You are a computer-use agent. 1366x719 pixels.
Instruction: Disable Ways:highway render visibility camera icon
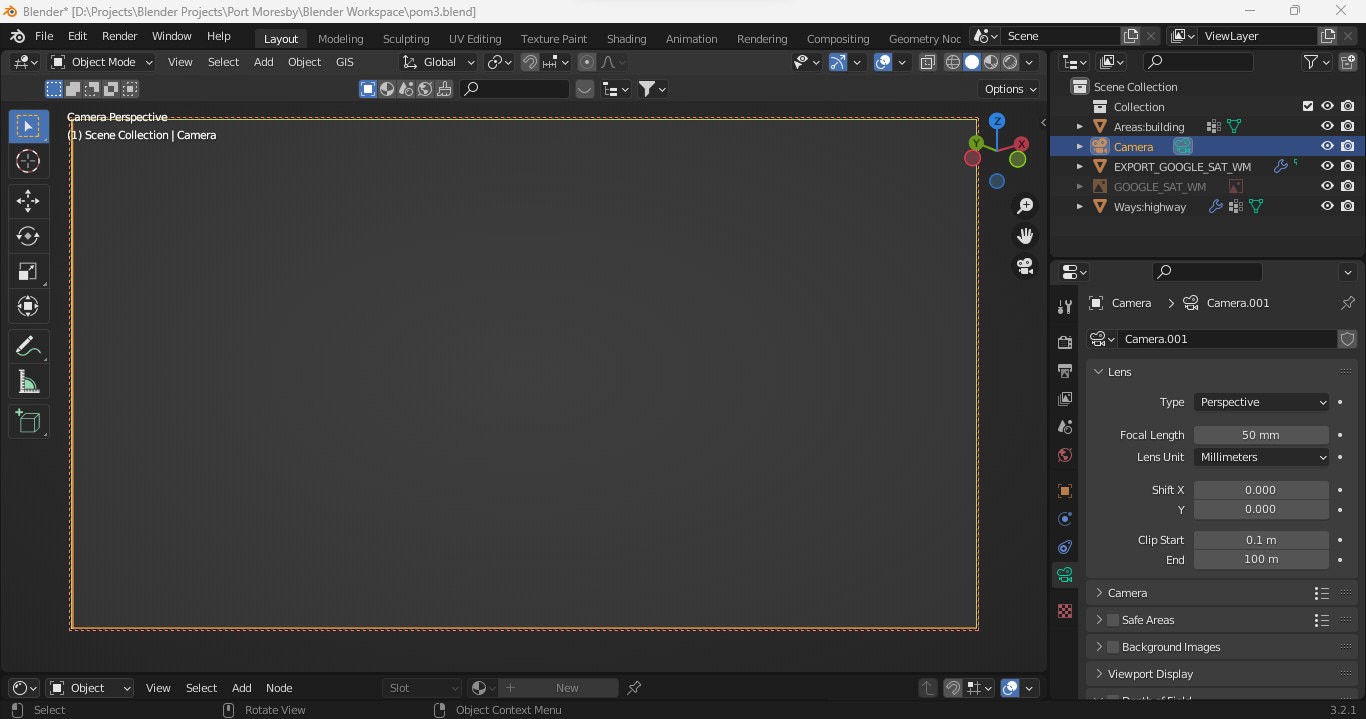coord(1347,206)
